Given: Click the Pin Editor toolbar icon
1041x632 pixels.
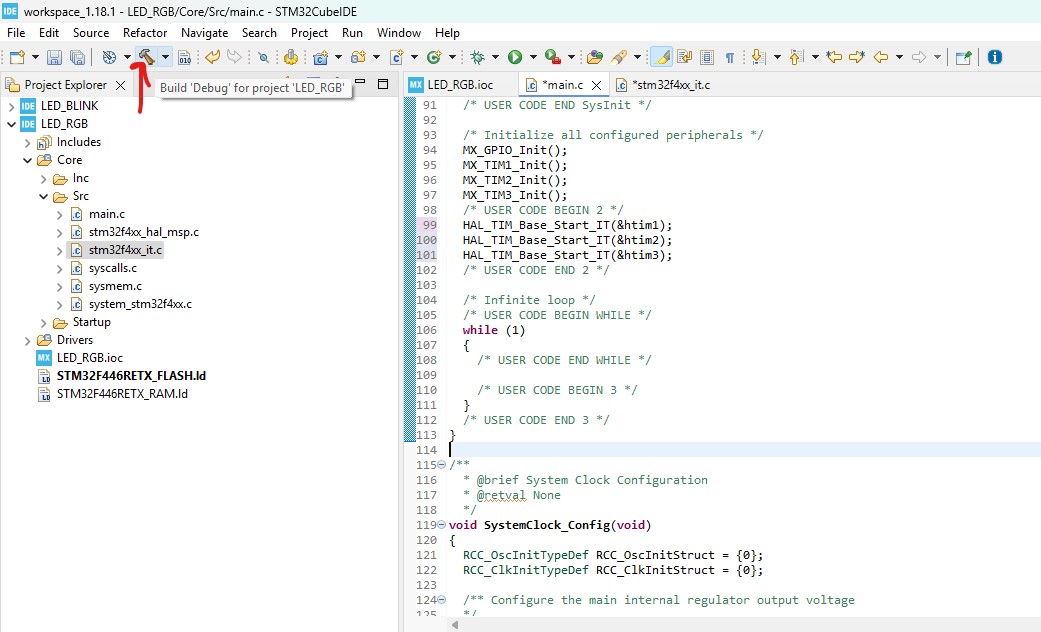Looking at the screenshot, I should pos(963,57).
